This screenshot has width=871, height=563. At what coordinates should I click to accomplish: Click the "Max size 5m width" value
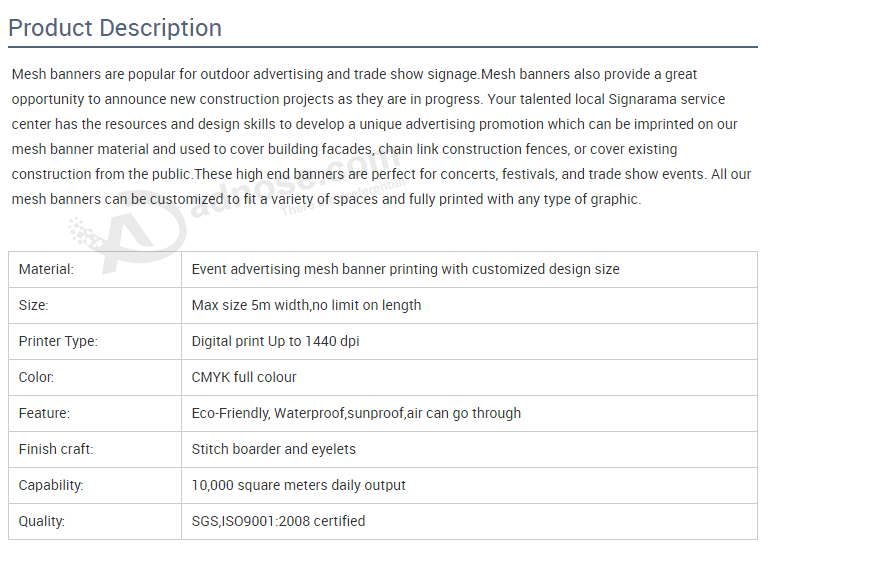306,305
